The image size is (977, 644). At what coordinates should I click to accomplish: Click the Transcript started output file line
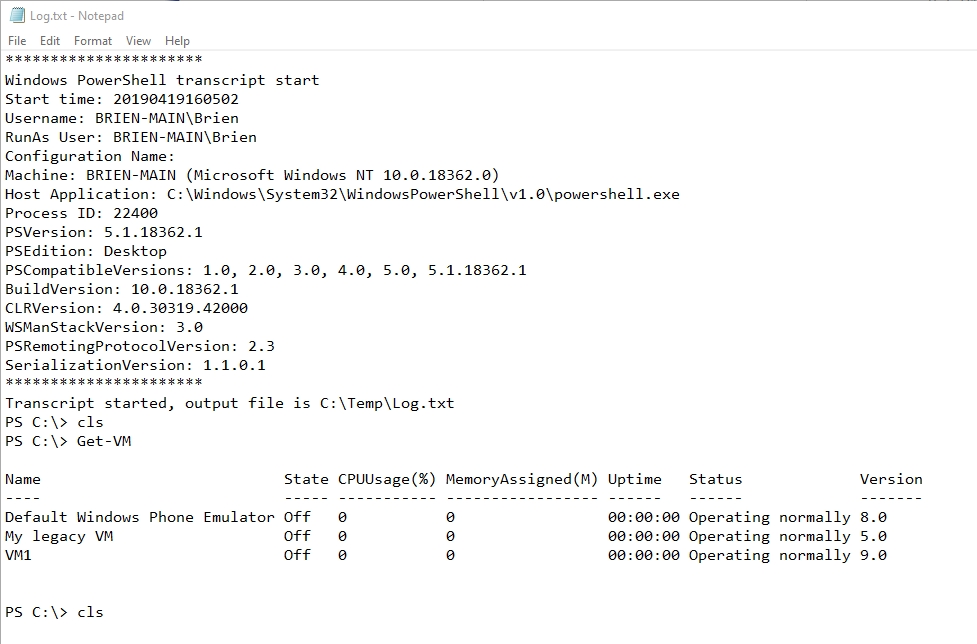pyautogui.click(x=230, y=404)
